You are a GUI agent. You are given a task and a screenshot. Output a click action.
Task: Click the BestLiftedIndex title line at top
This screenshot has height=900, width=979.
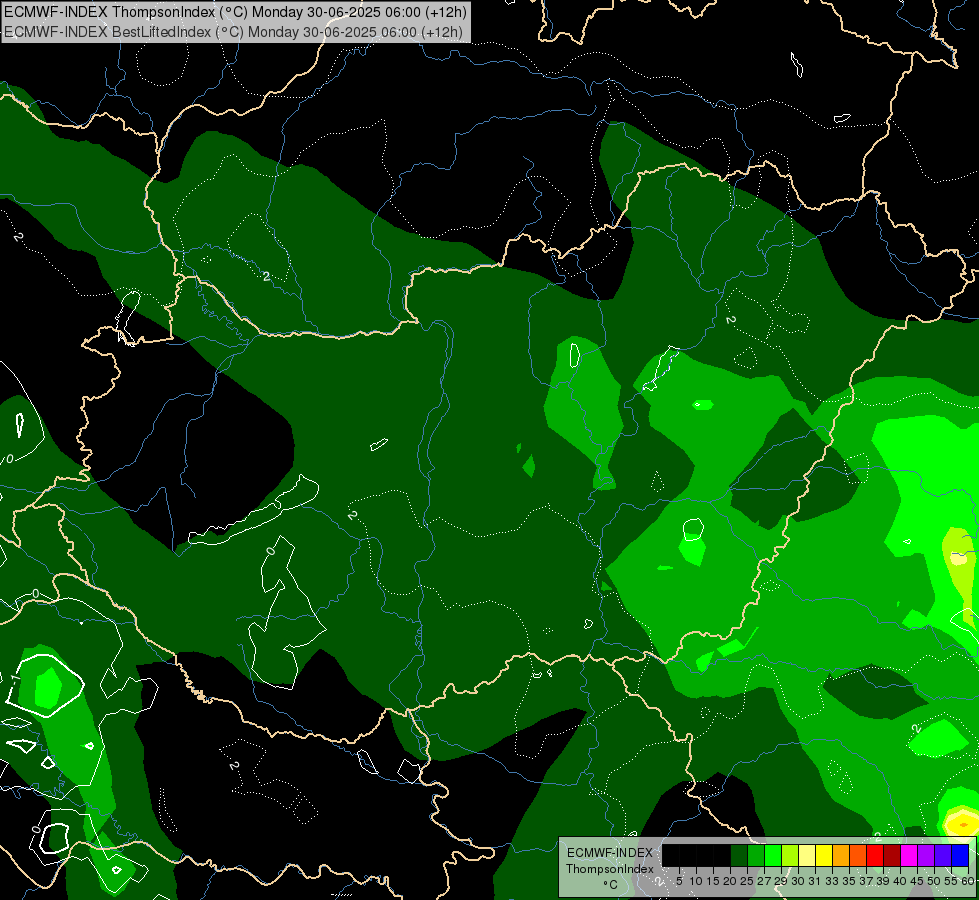[234, 32]
